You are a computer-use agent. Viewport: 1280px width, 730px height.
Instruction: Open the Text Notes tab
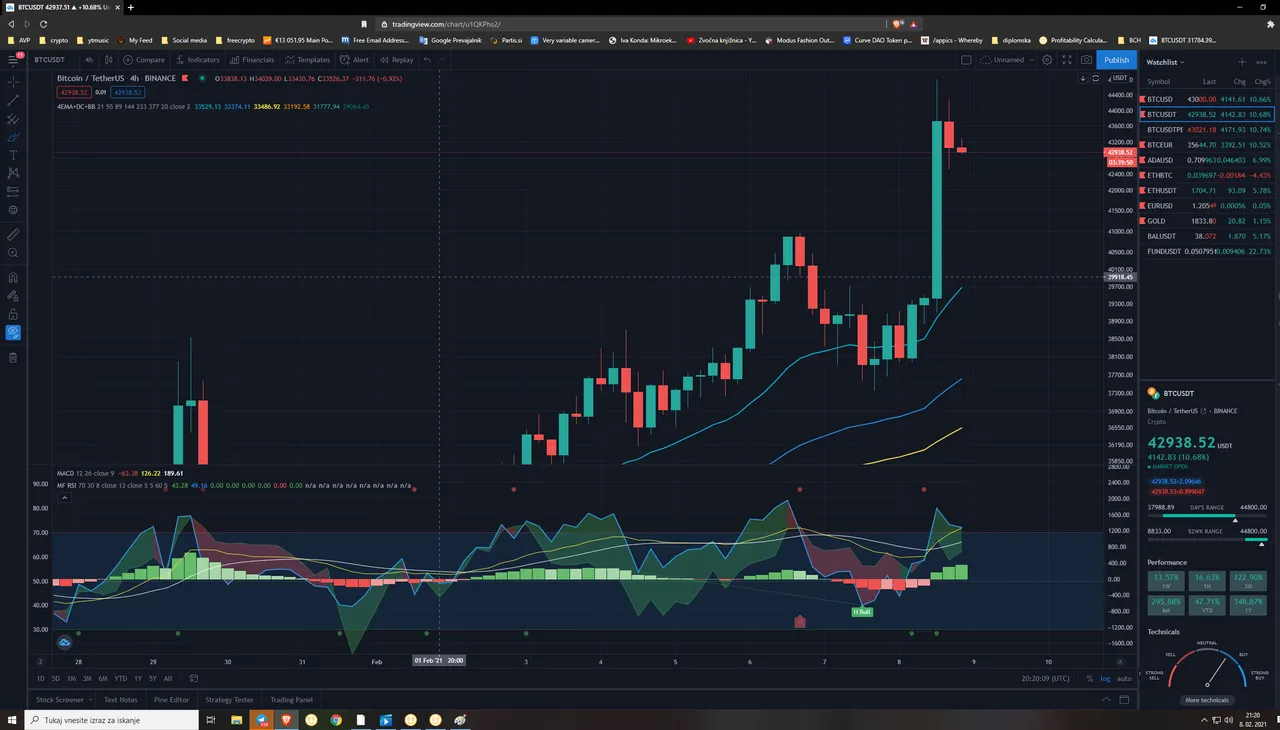[x=120, y=700]
